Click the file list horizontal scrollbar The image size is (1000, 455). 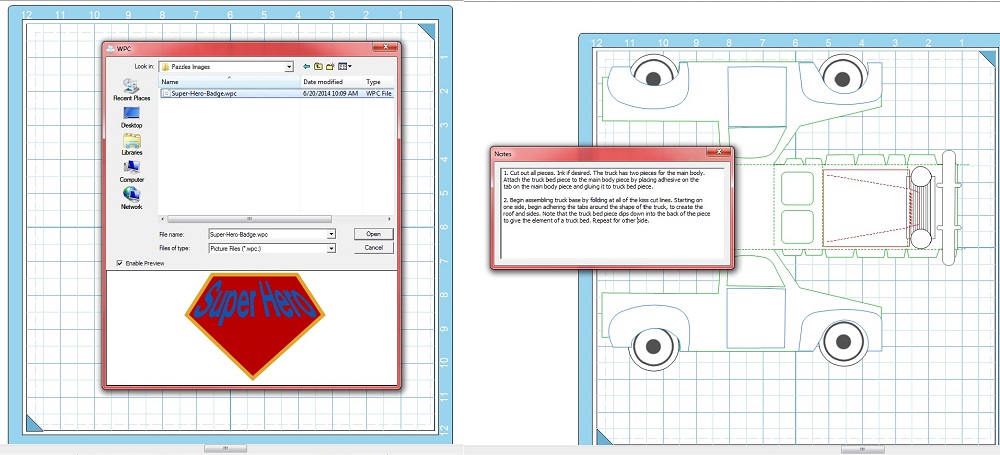[x=249, y=218]
